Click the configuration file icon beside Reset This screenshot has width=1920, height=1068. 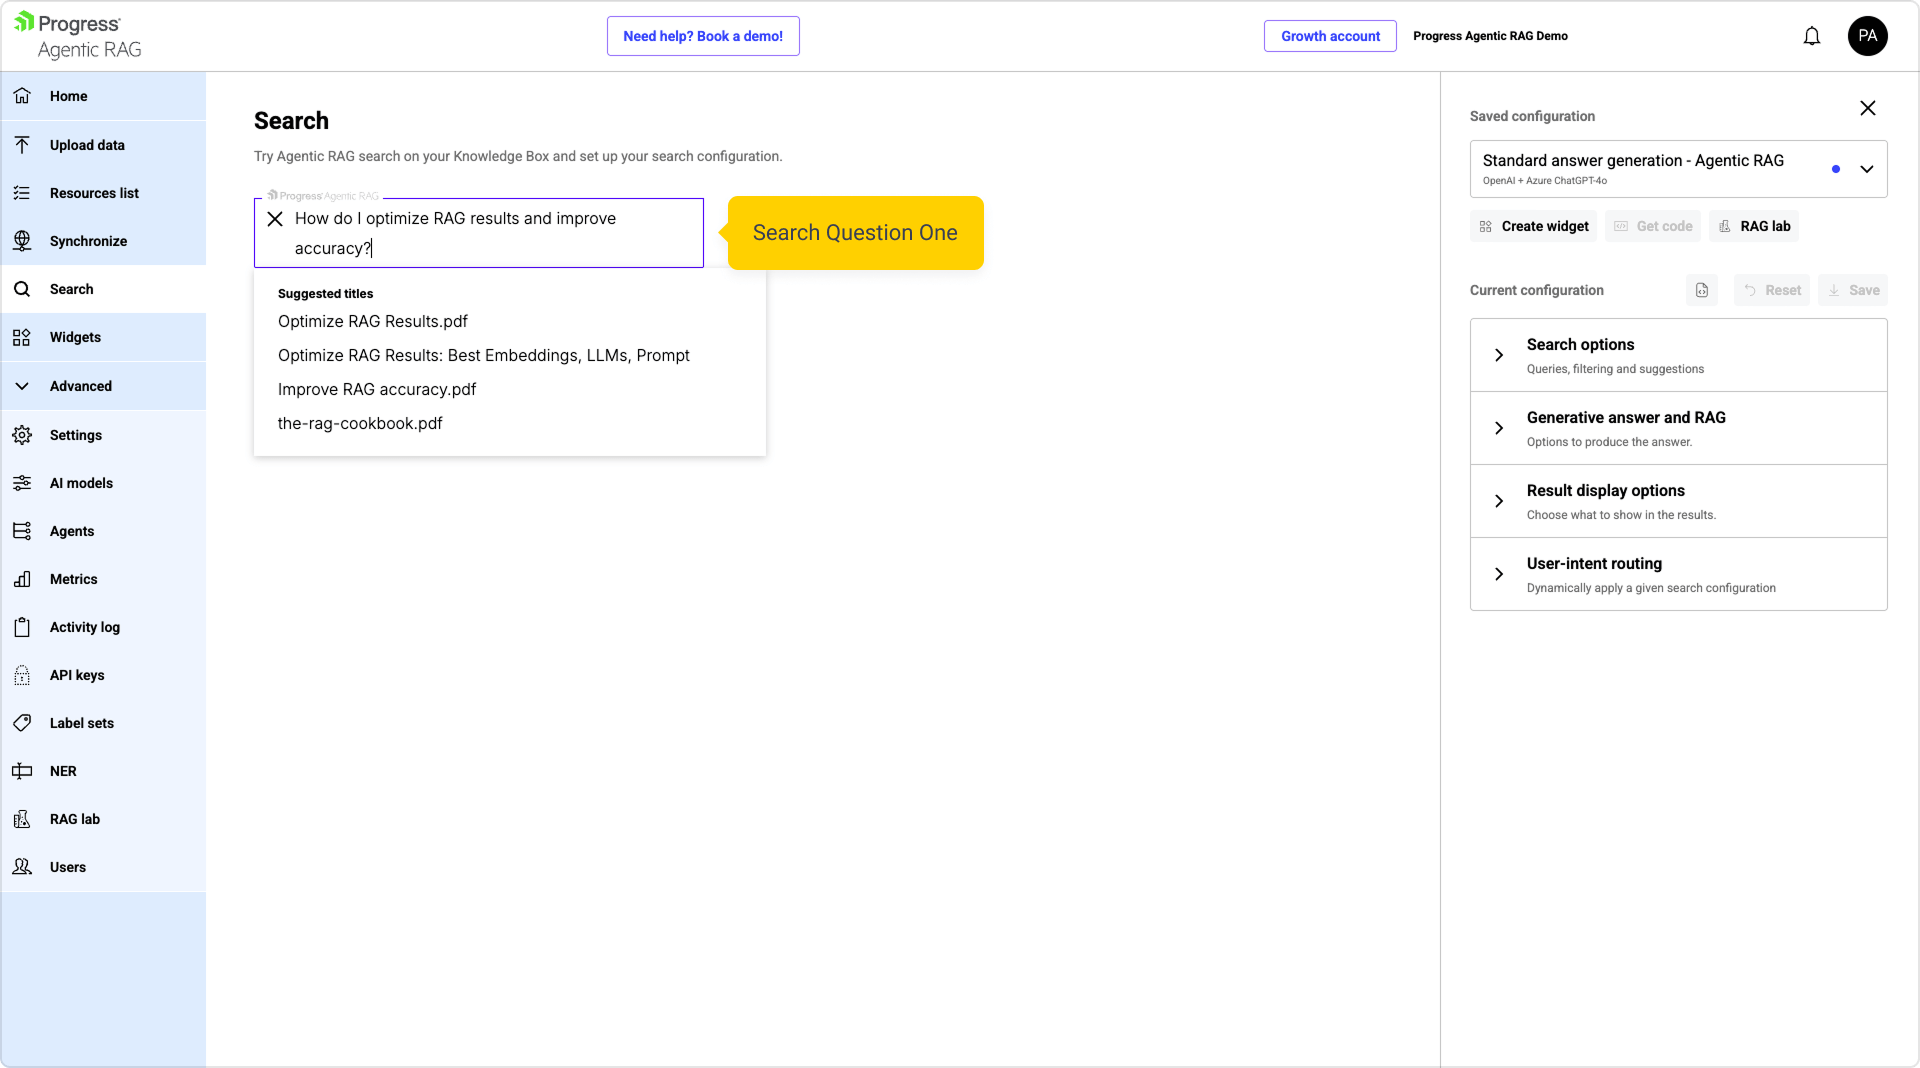1702,290
